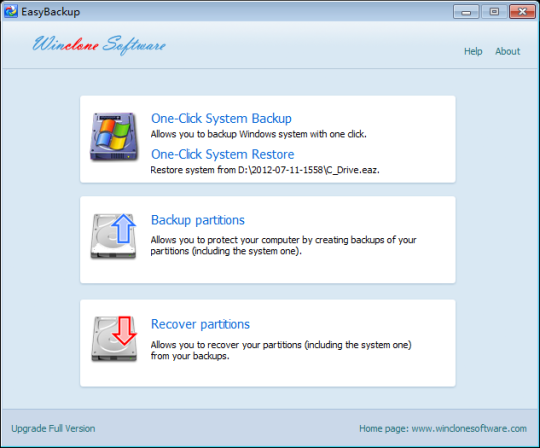Open the Backup partitions option

(x=198, y=220)
